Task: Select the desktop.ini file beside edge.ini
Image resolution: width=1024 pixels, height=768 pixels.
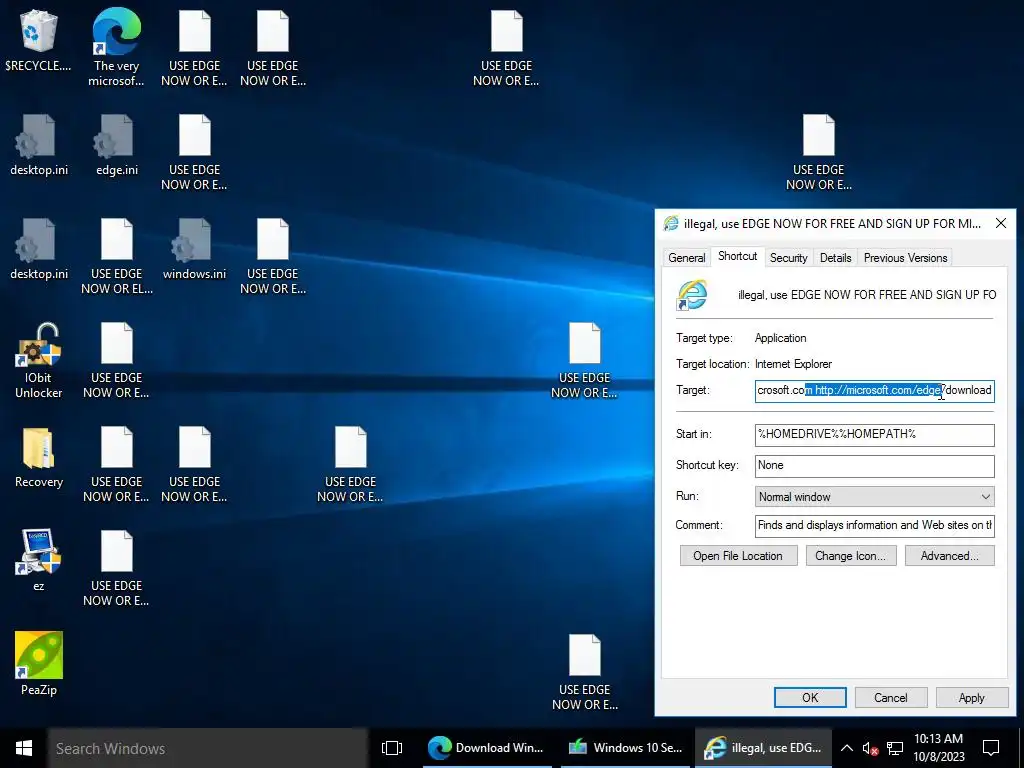Action: [x=38, y=145]
